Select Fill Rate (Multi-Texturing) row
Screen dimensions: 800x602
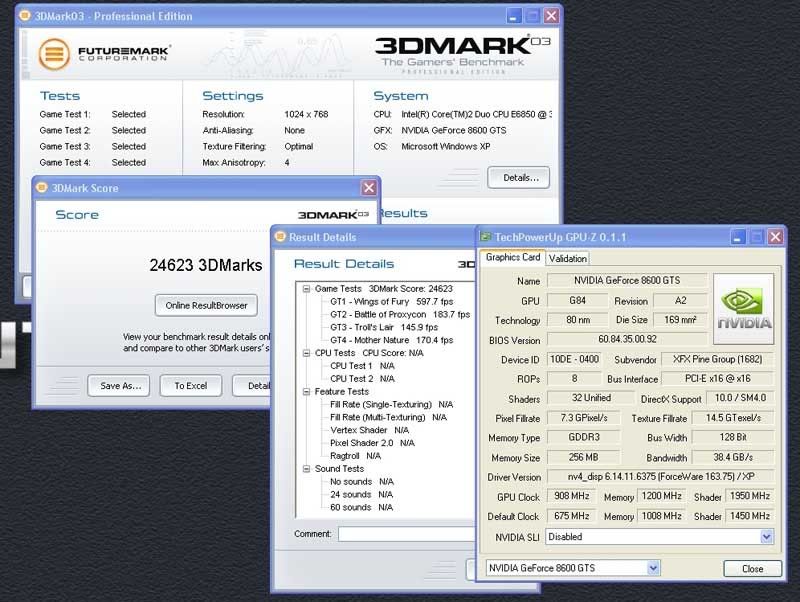pyautogui.click(x=388, y=417)
